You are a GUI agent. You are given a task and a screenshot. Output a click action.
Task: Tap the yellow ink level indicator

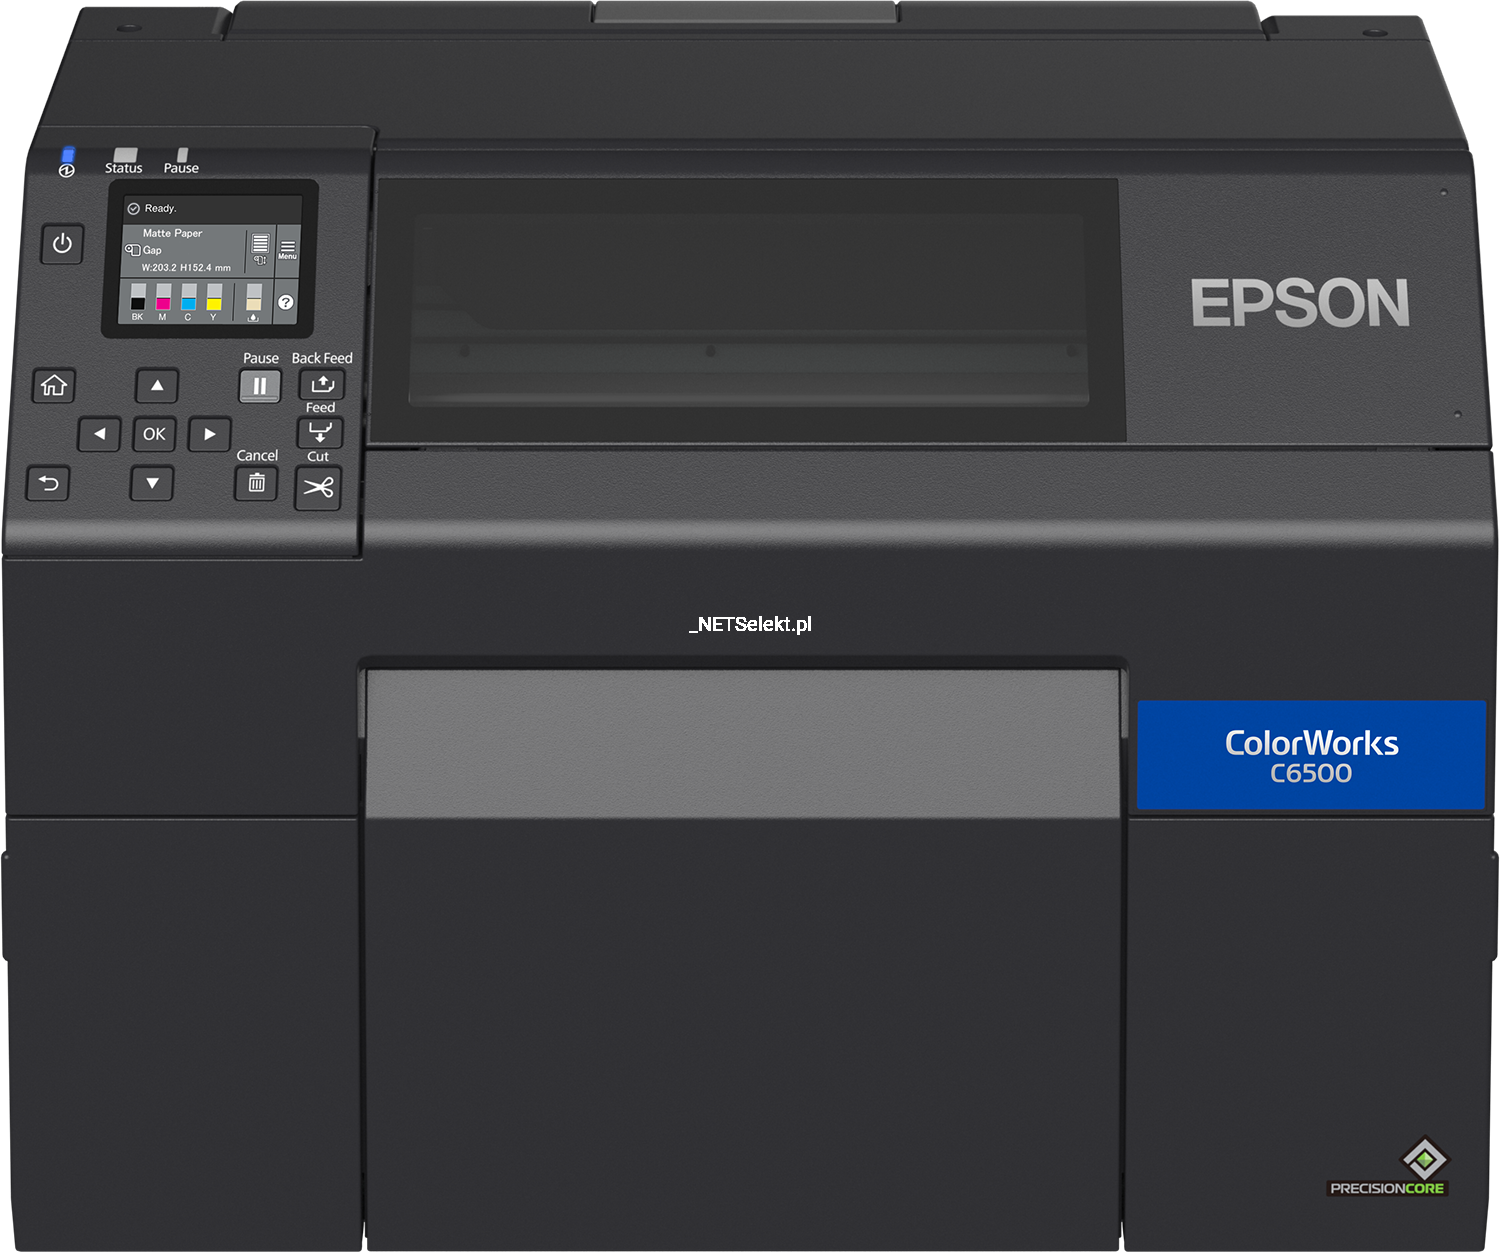pyautogui.click(x=214, y=301)
